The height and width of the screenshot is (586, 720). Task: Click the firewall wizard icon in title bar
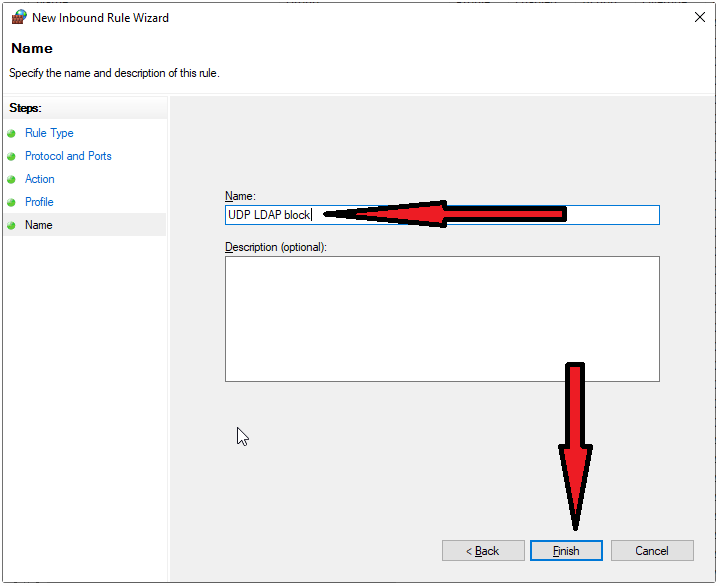(18, 17)
